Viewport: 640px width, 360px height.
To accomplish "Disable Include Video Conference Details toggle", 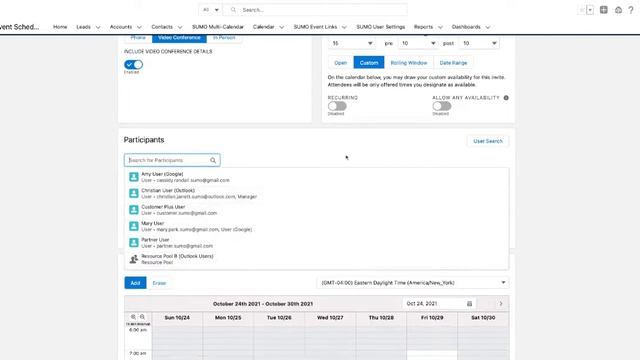I will (x=133, y=64).
